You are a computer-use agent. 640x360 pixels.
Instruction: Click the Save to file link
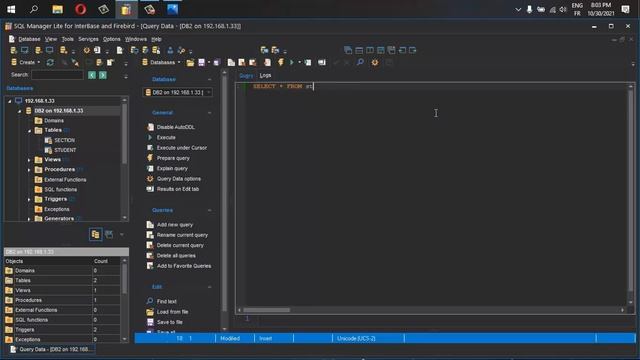[x=169, y=322]
